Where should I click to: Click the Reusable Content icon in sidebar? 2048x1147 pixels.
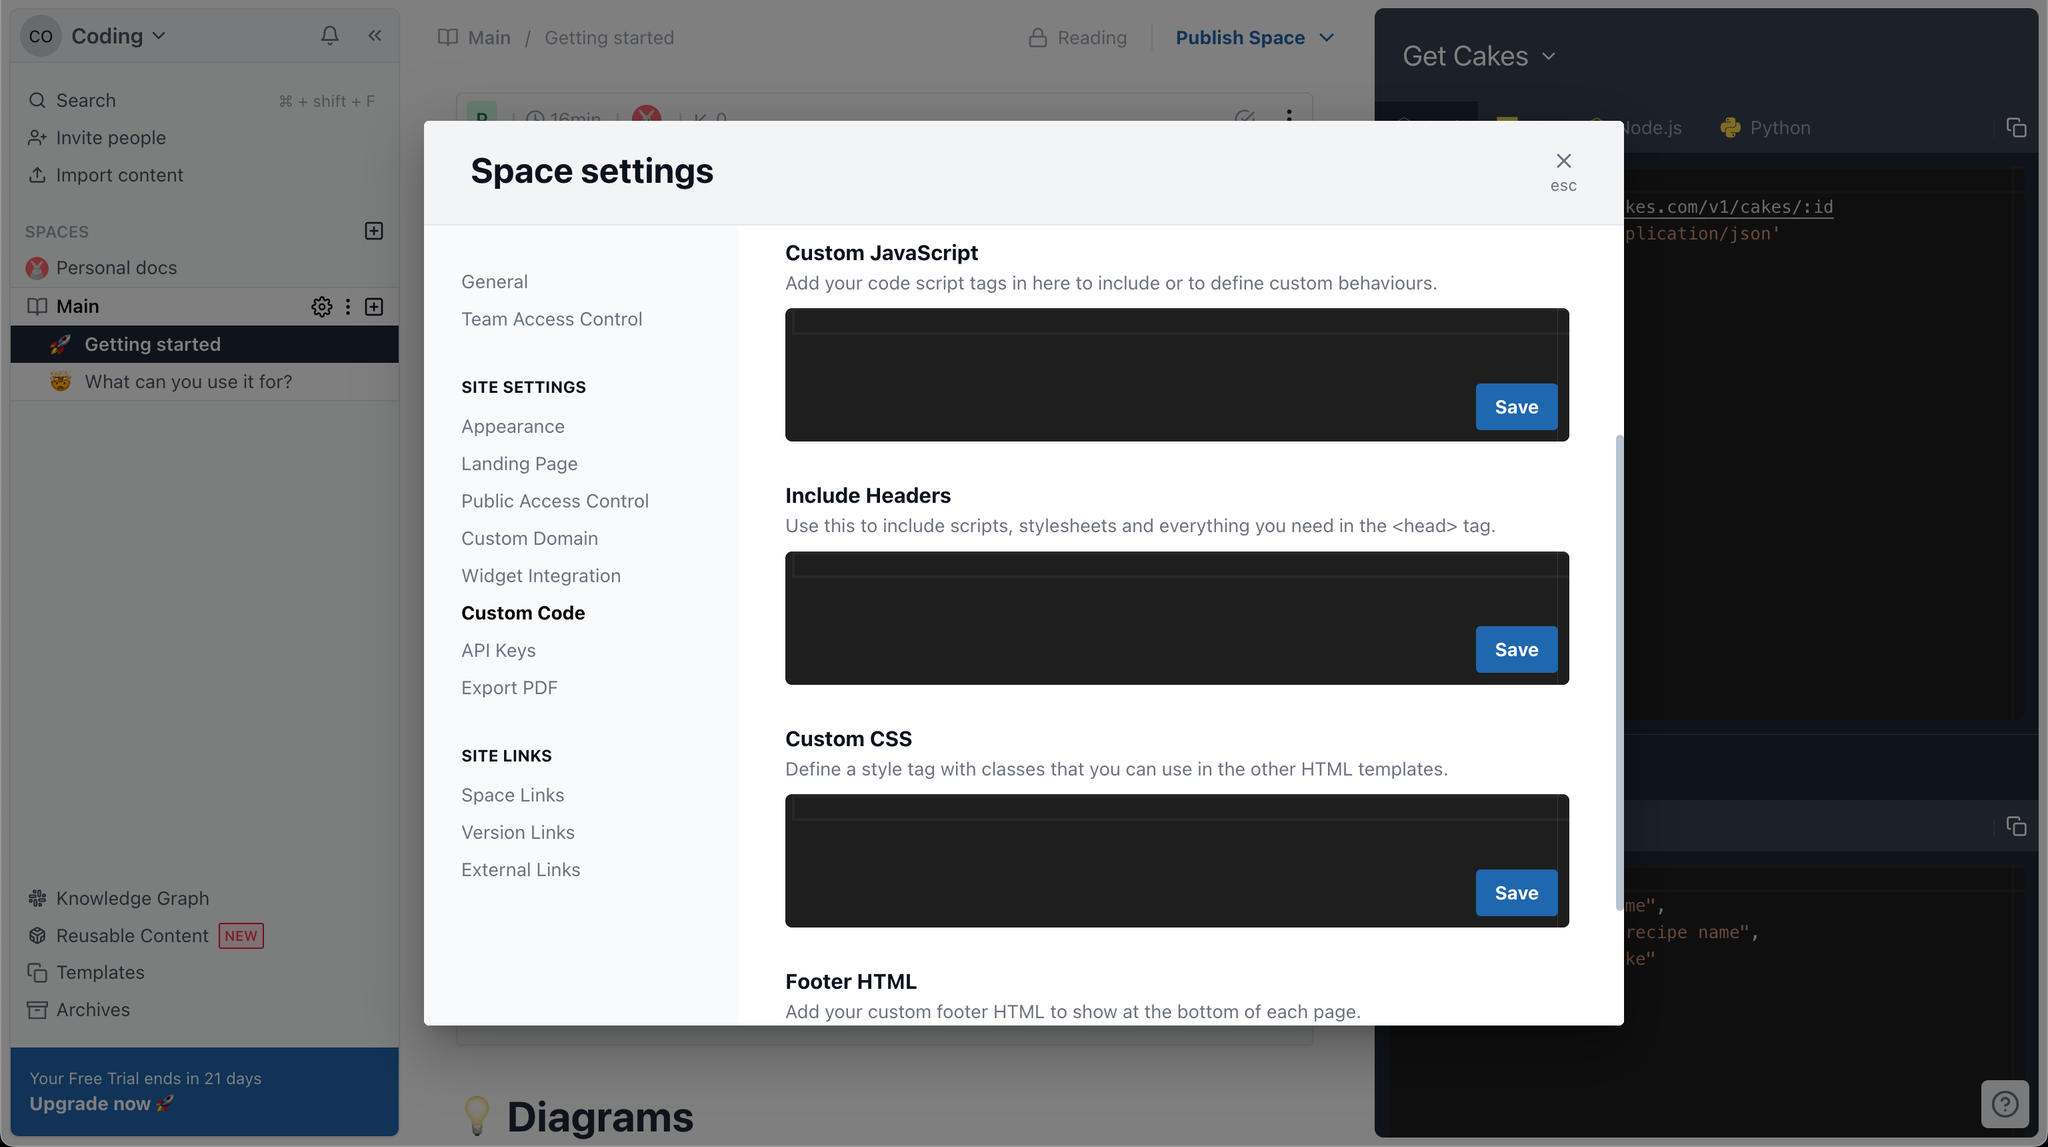38,934
